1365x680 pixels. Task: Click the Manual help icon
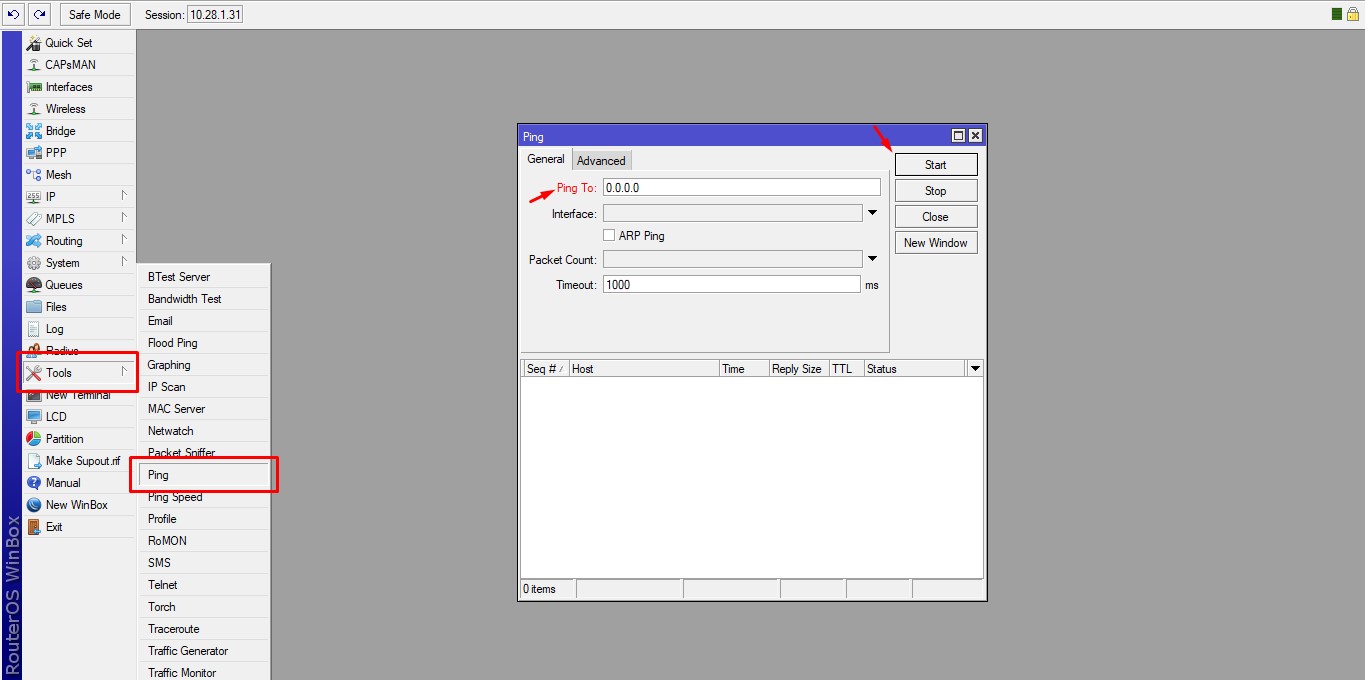click(34, 483)
